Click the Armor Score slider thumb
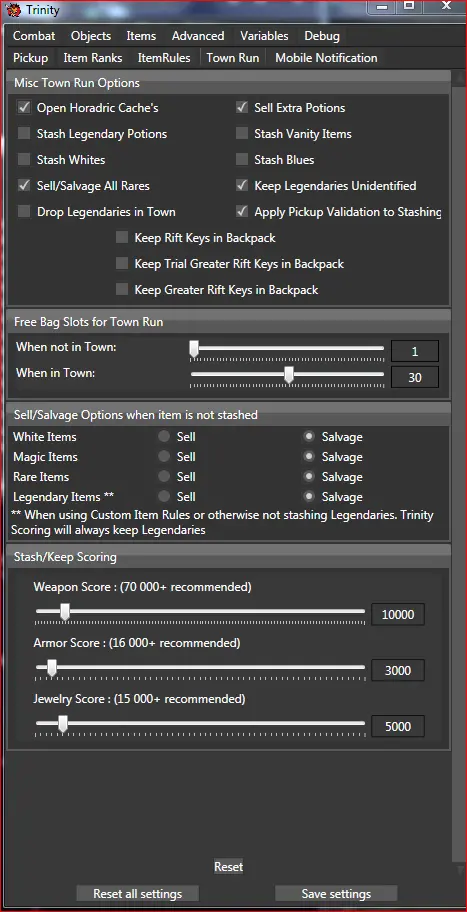The height and width of the screenshot is (912, 467). pyautogui.click(x=51, y=668)
